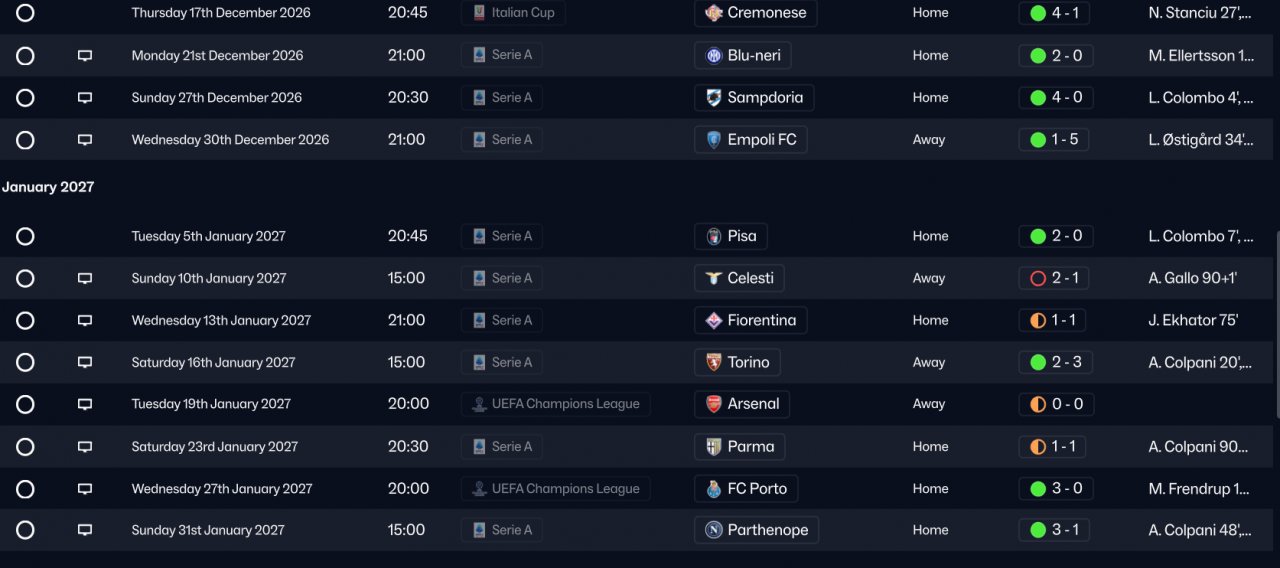Click the TV broadcast icon for Blu-neri match
Screen dimensions: 1280x568
85,56
